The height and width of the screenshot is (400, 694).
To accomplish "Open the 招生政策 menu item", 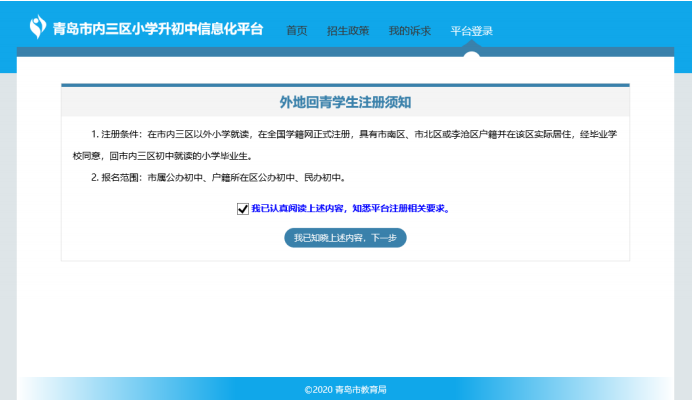I will click(347, 30).
